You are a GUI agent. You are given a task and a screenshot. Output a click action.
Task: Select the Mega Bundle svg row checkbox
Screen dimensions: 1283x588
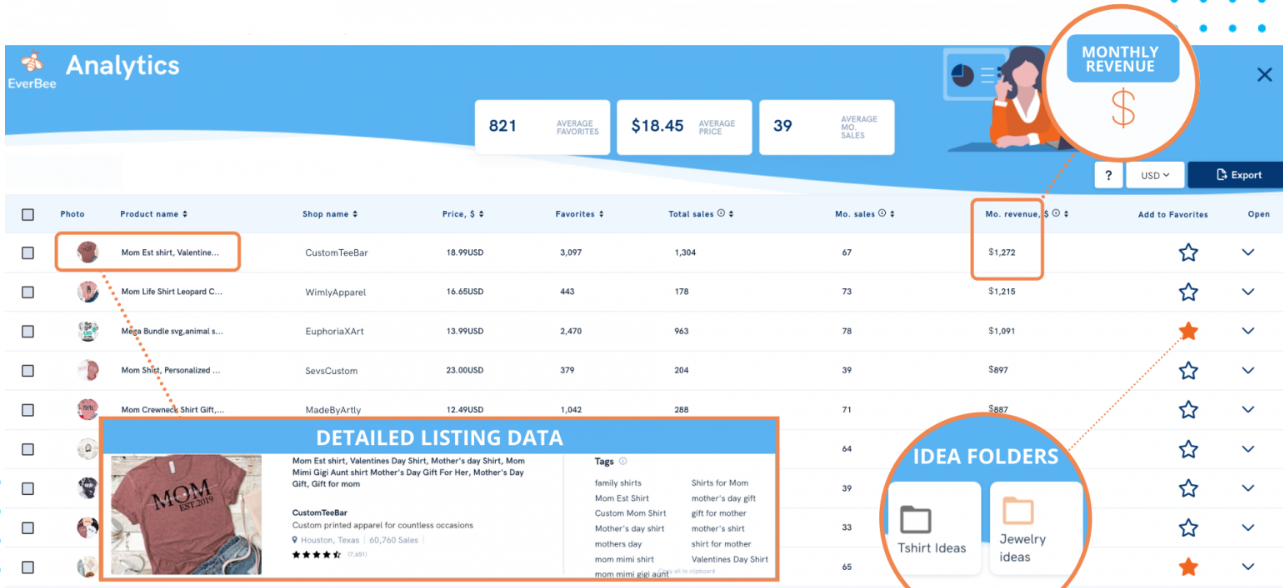point(28,331)
